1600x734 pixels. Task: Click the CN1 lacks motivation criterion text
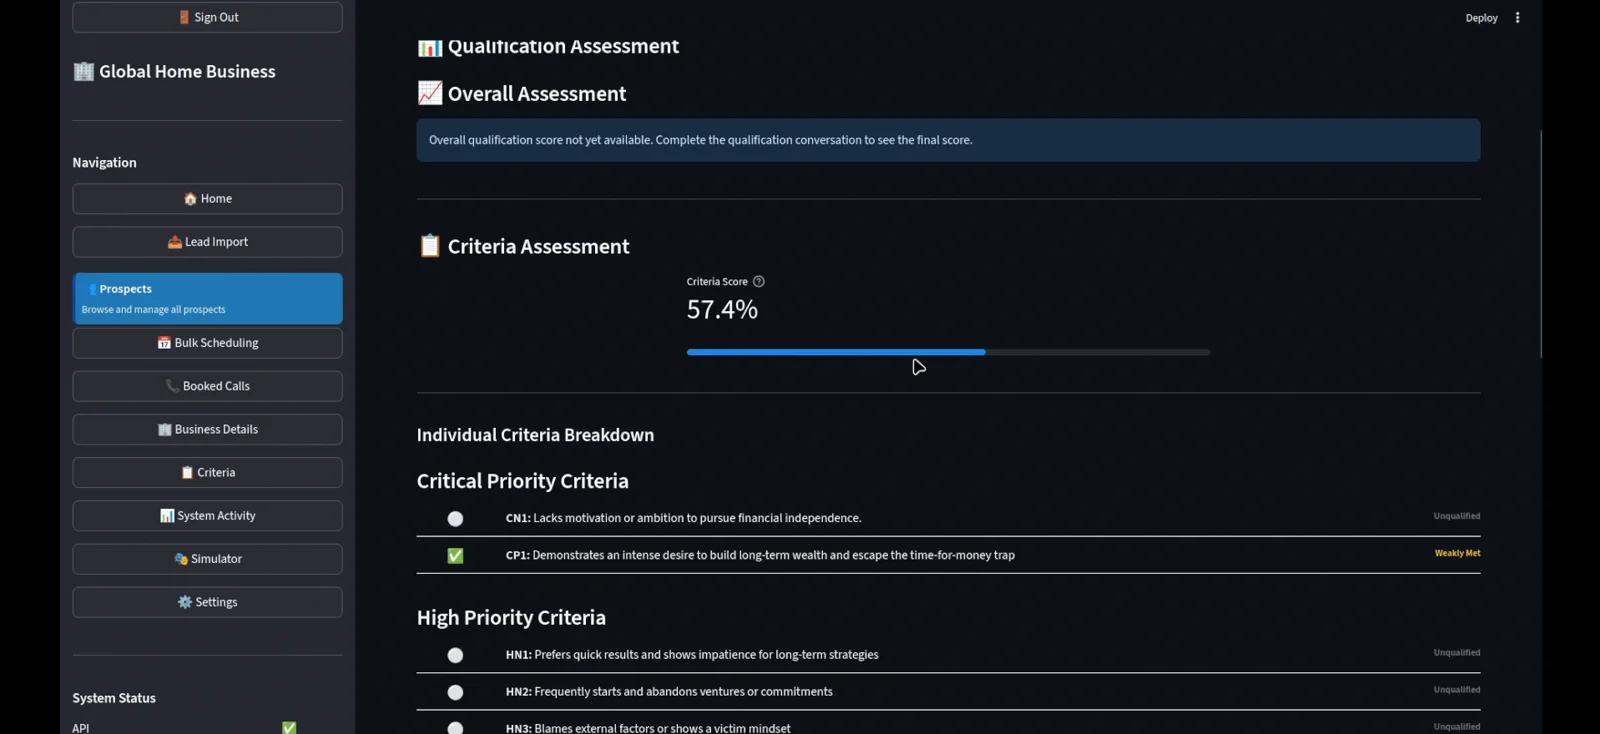click(683, 518)
